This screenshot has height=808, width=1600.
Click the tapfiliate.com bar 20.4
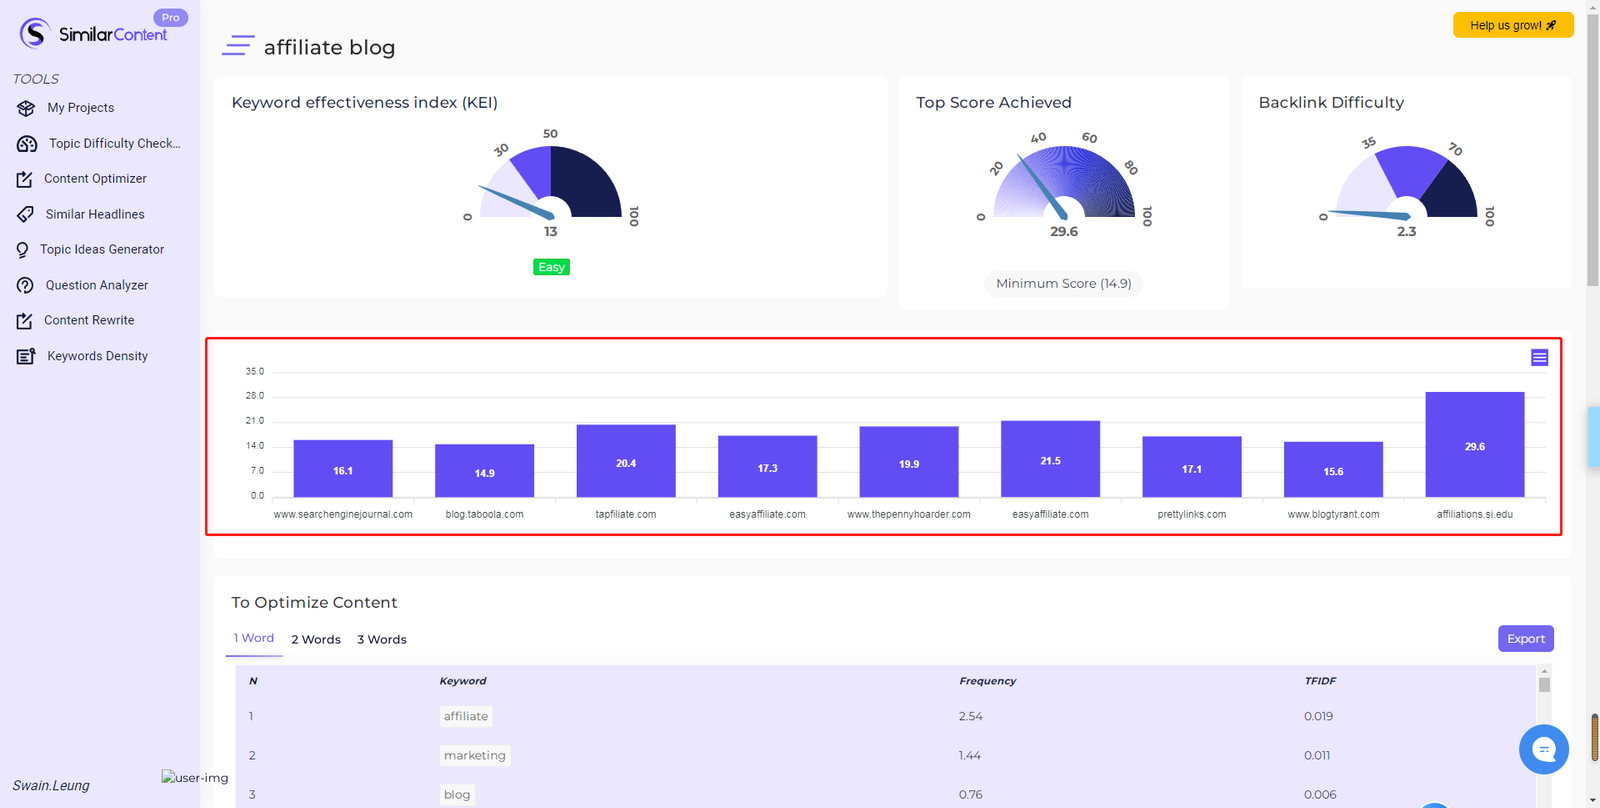[626, 461]
